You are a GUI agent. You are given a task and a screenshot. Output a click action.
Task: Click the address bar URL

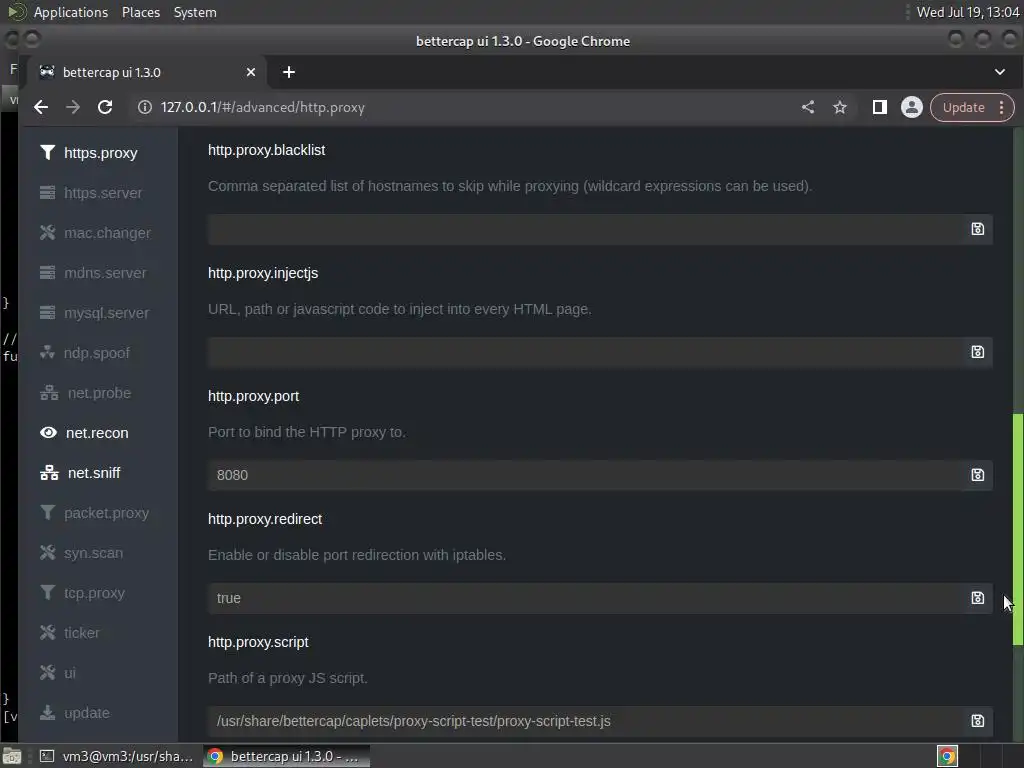click(263, 107)
